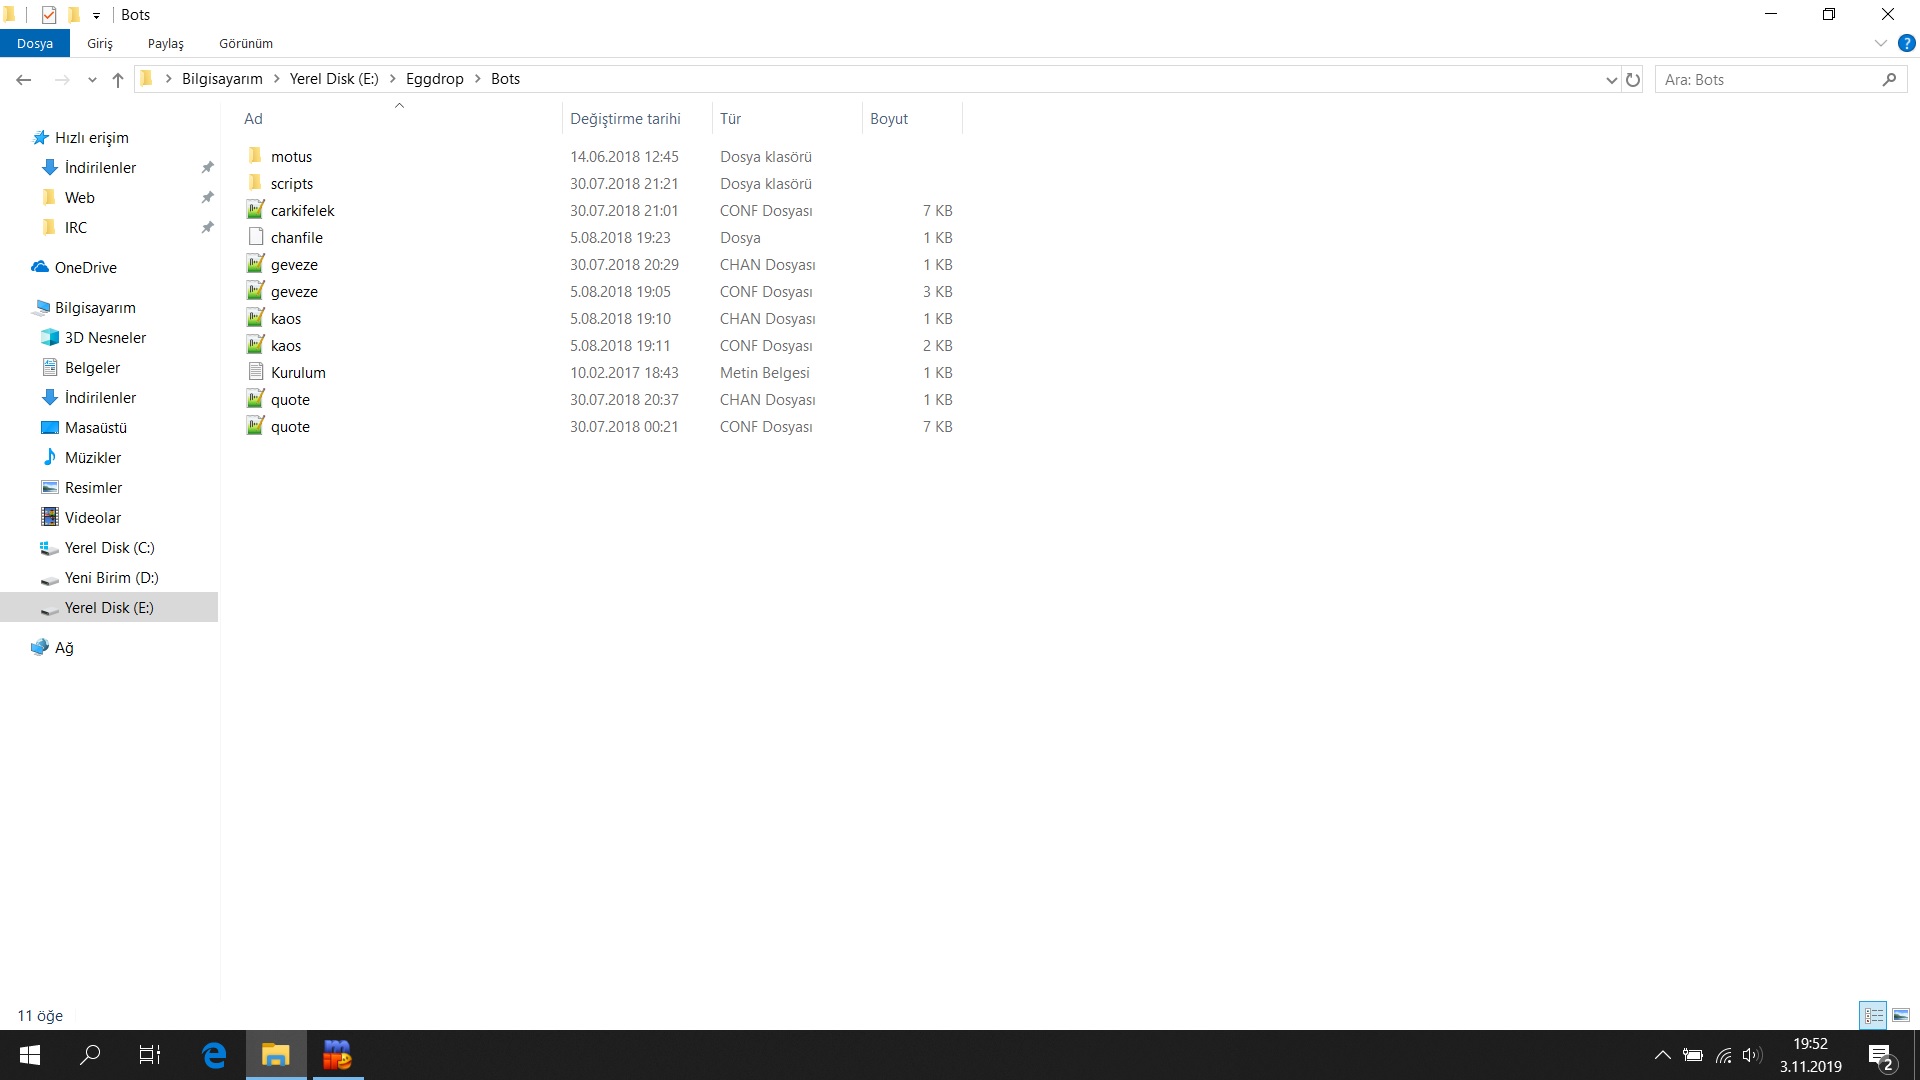Select geveze CHAN file icon
The image size is (1920, 1080).
coord(255,264)
